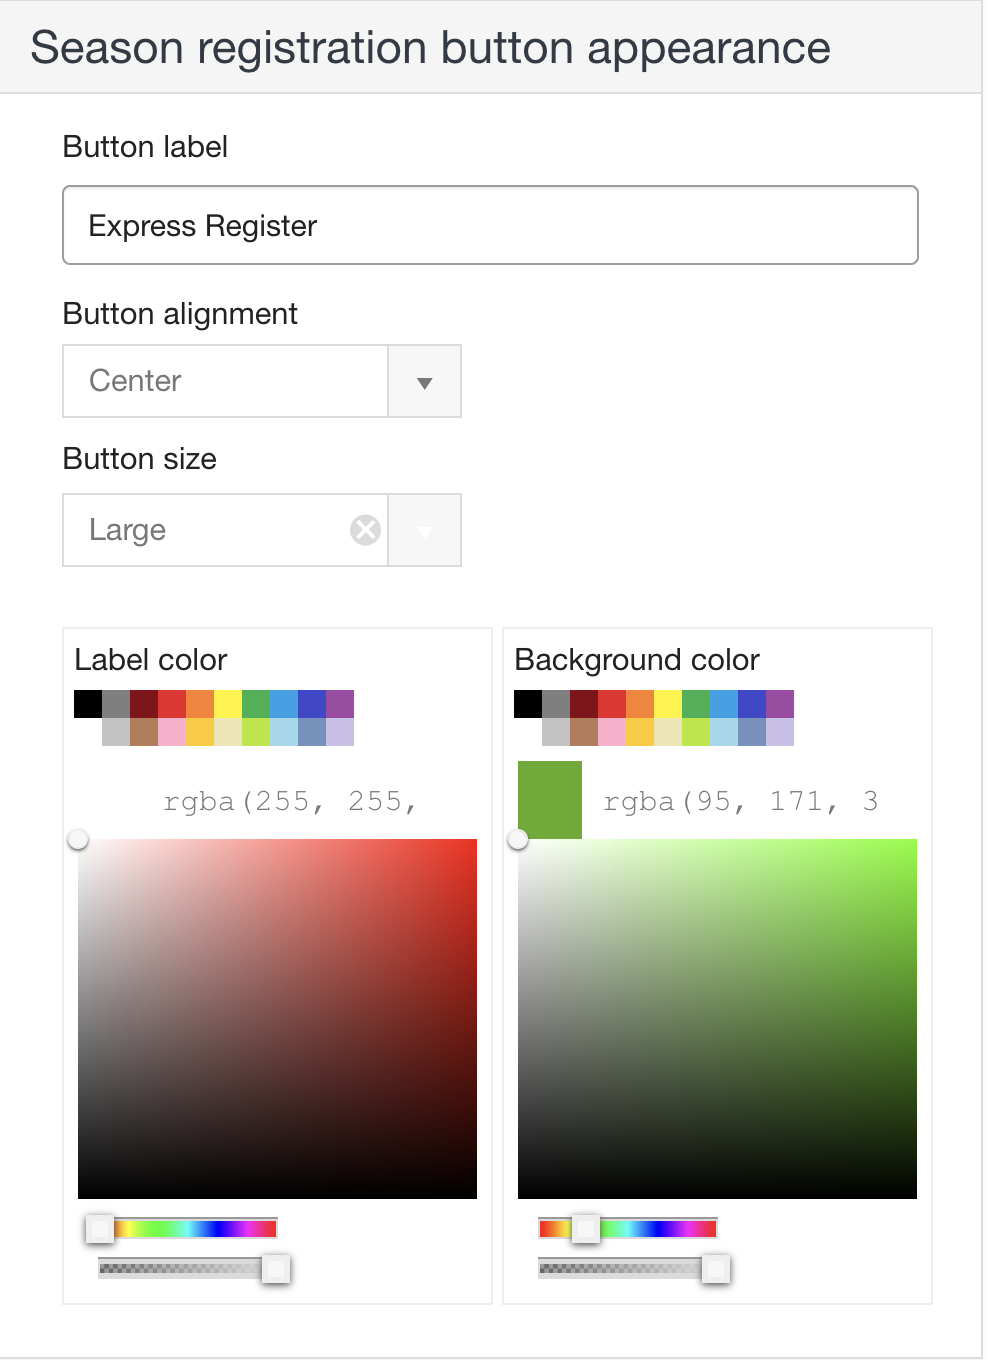Select yellow swatch for Label color
The image size is (988, 1360).
pyautogui.click(x=228, y=704)
